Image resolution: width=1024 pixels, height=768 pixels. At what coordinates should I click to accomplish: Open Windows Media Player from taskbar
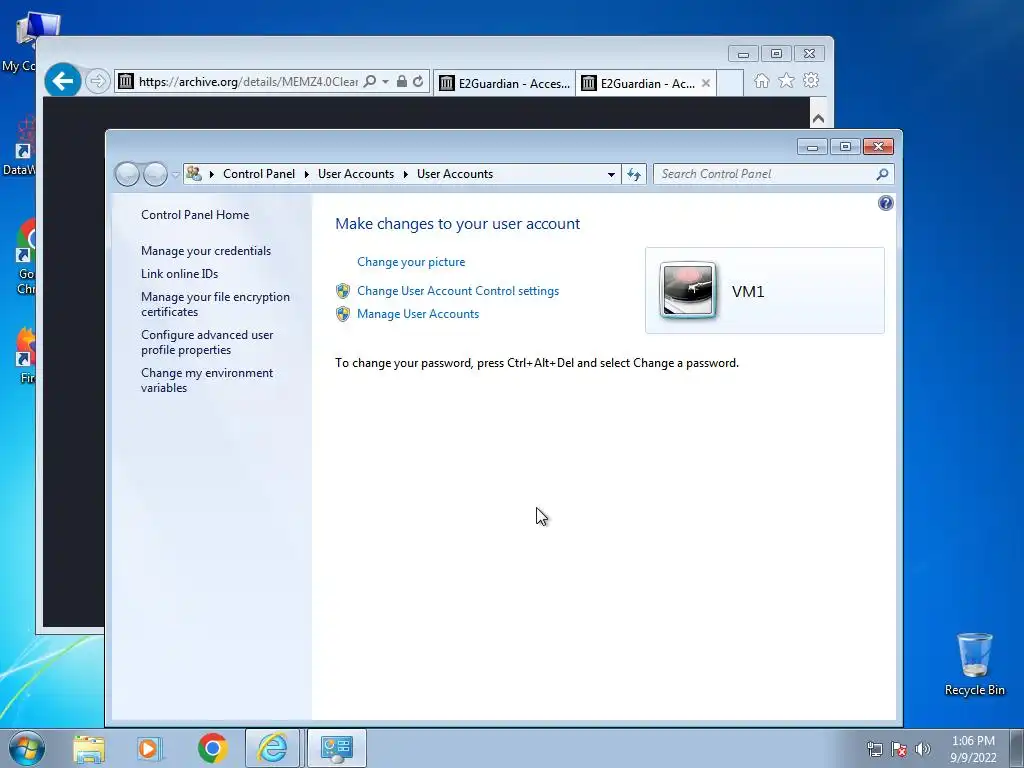(149, 748)
